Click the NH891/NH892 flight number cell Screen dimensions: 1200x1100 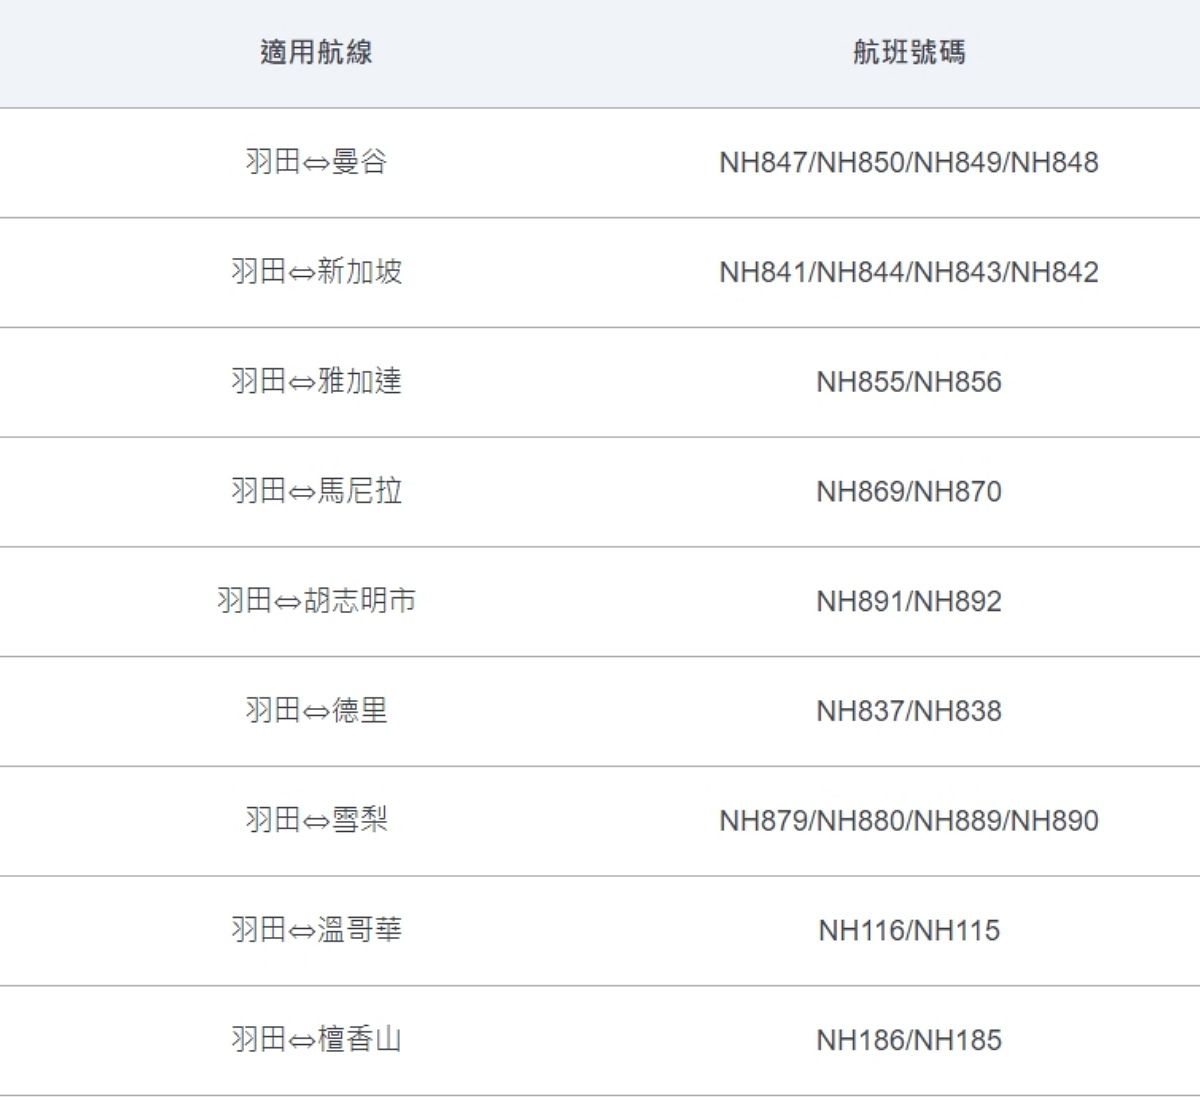(908, 601)
